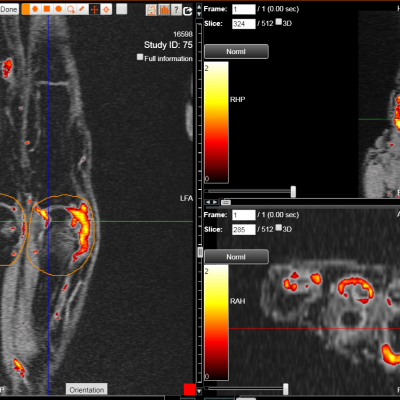Click the red color square at the bottom
This screenshot has height=400, width=400.
tap(189, 389)
